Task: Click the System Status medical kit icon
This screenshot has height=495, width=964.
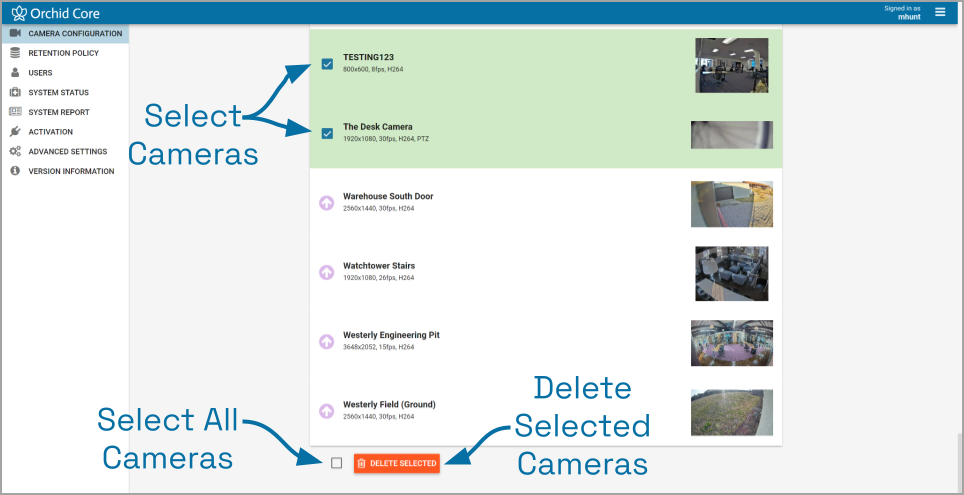Action: coord(15,92)
